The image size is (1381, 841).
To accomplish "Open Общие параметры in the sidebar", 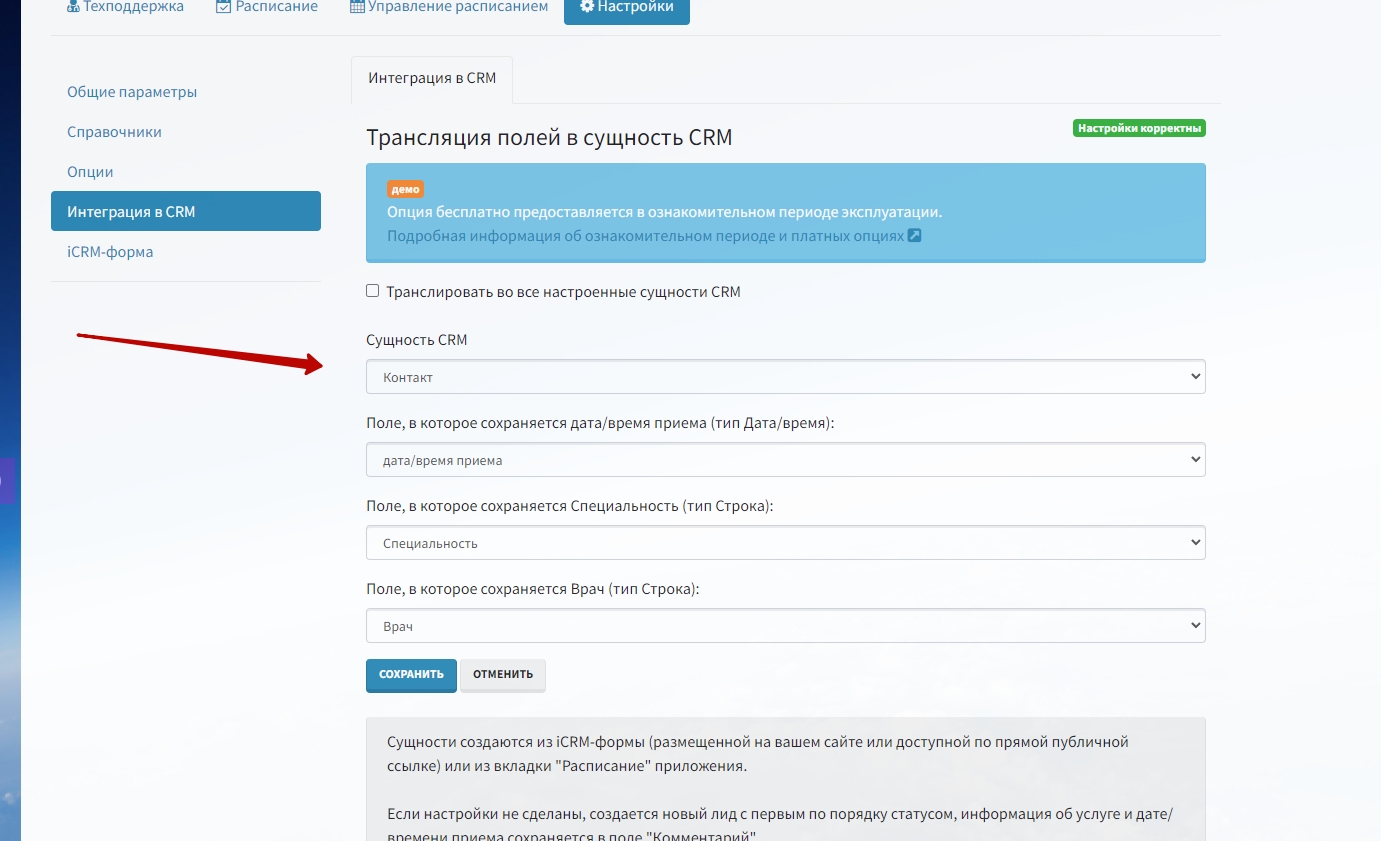I will (x=132, y=92).
